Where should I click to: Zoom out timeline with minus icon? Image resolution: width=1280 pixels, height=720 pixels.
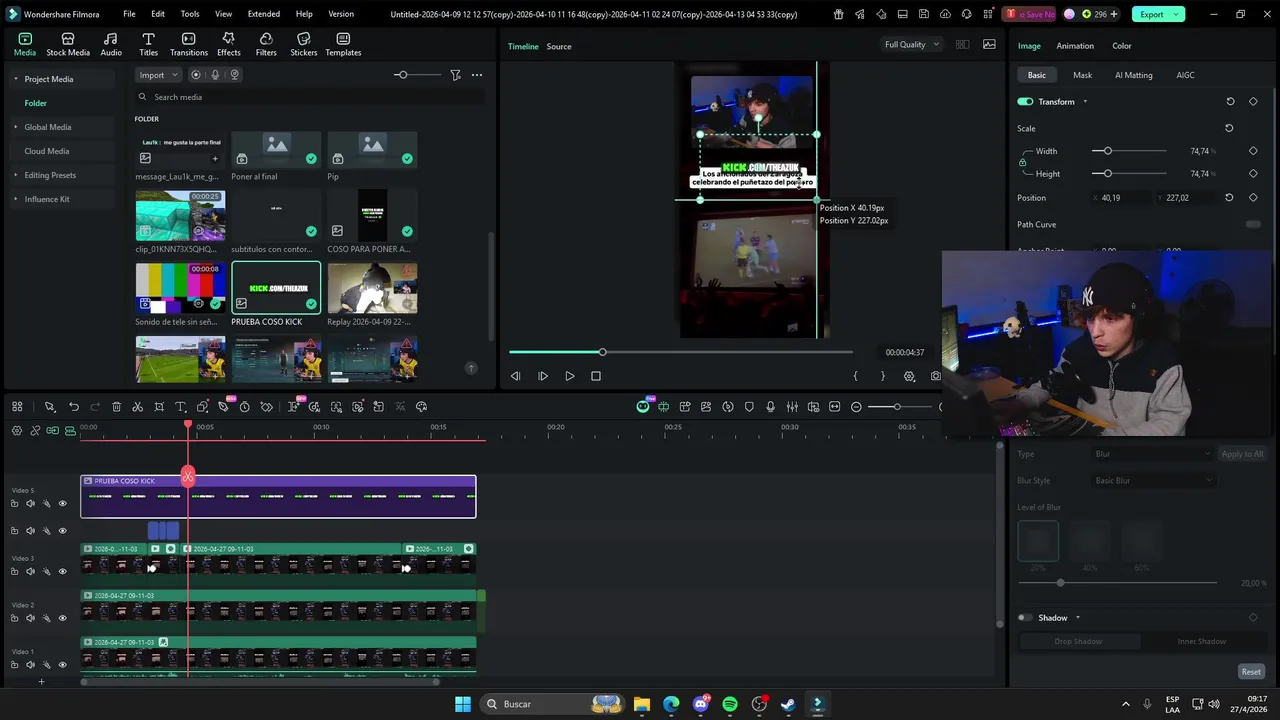[x=856, y=407]
